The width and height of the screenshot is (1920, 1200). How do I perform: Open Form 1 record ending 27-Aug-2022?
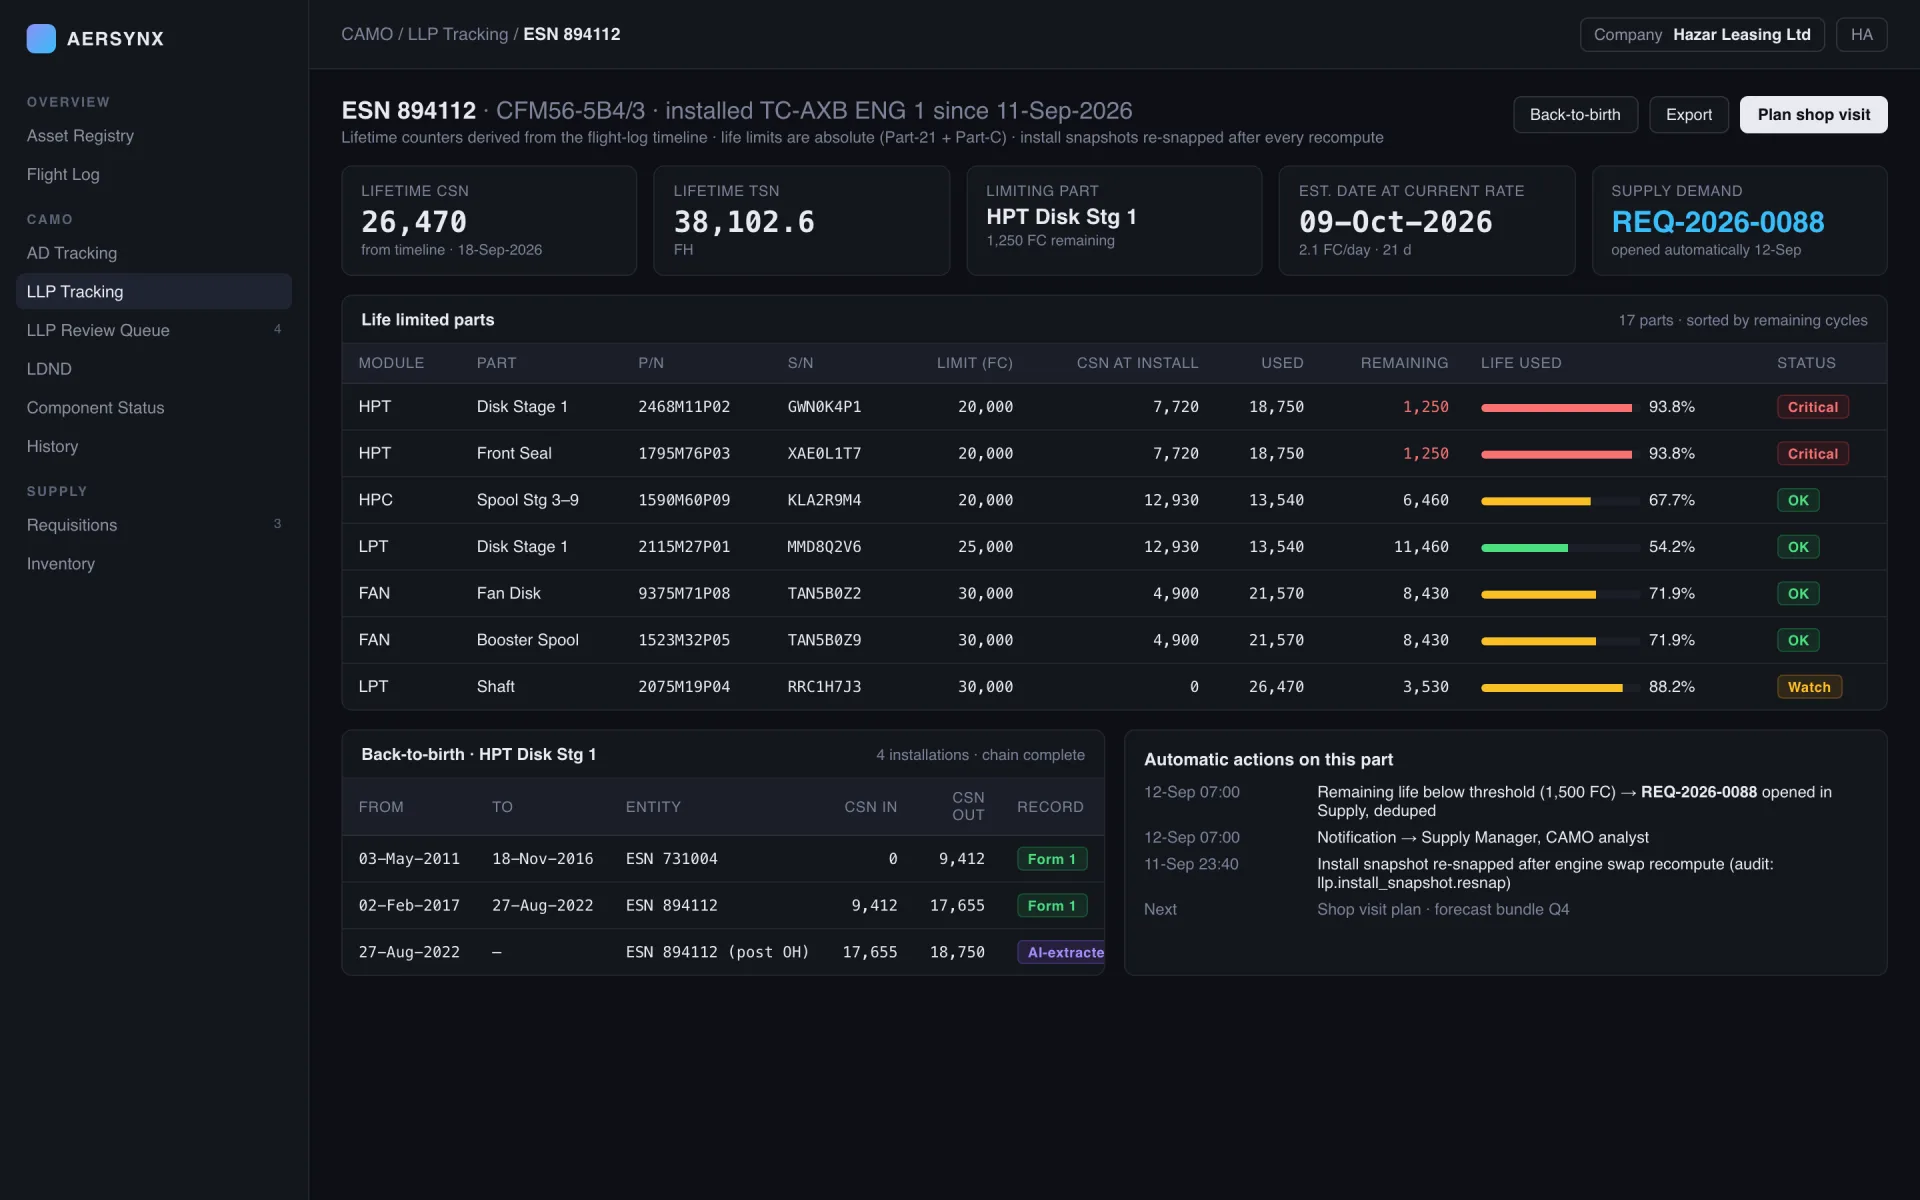[1051, 906]
